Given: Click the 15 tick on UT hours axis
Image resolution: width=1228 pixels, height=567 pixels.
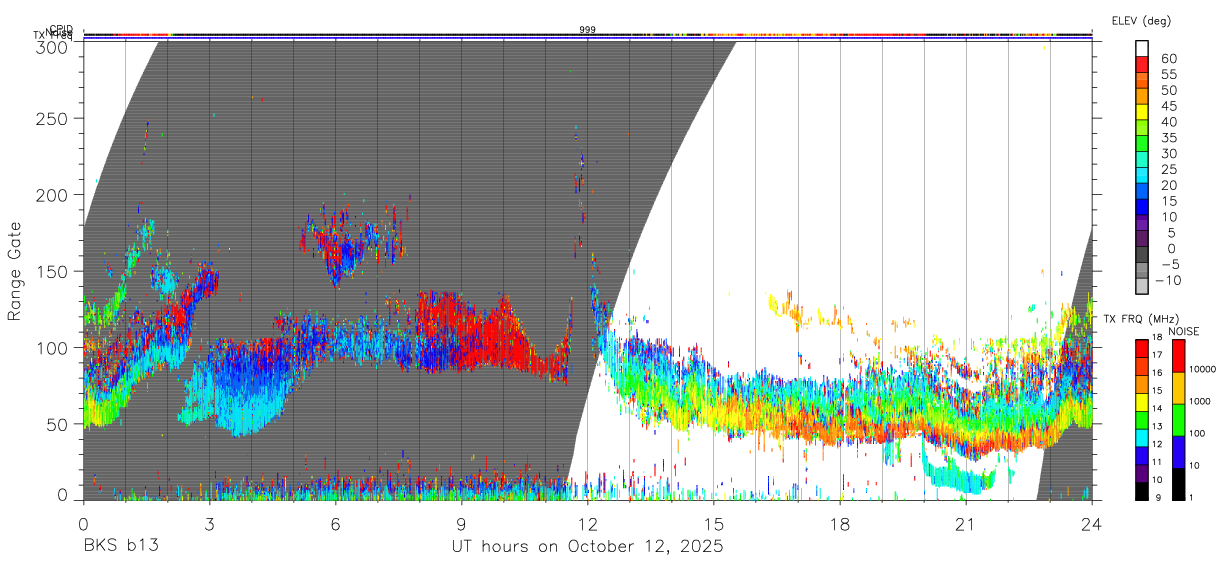Looking at the screenshot, I should point(714,524).
